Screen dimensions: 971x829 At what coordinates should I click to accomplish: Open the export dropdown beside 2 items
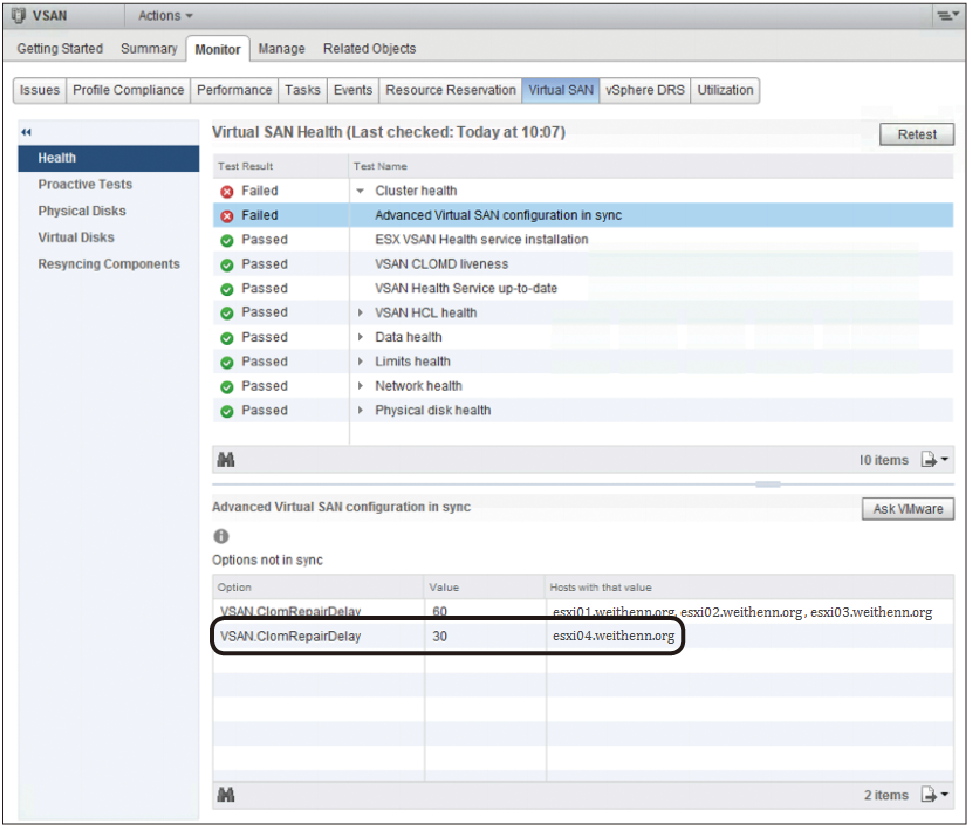pos(934,795)
